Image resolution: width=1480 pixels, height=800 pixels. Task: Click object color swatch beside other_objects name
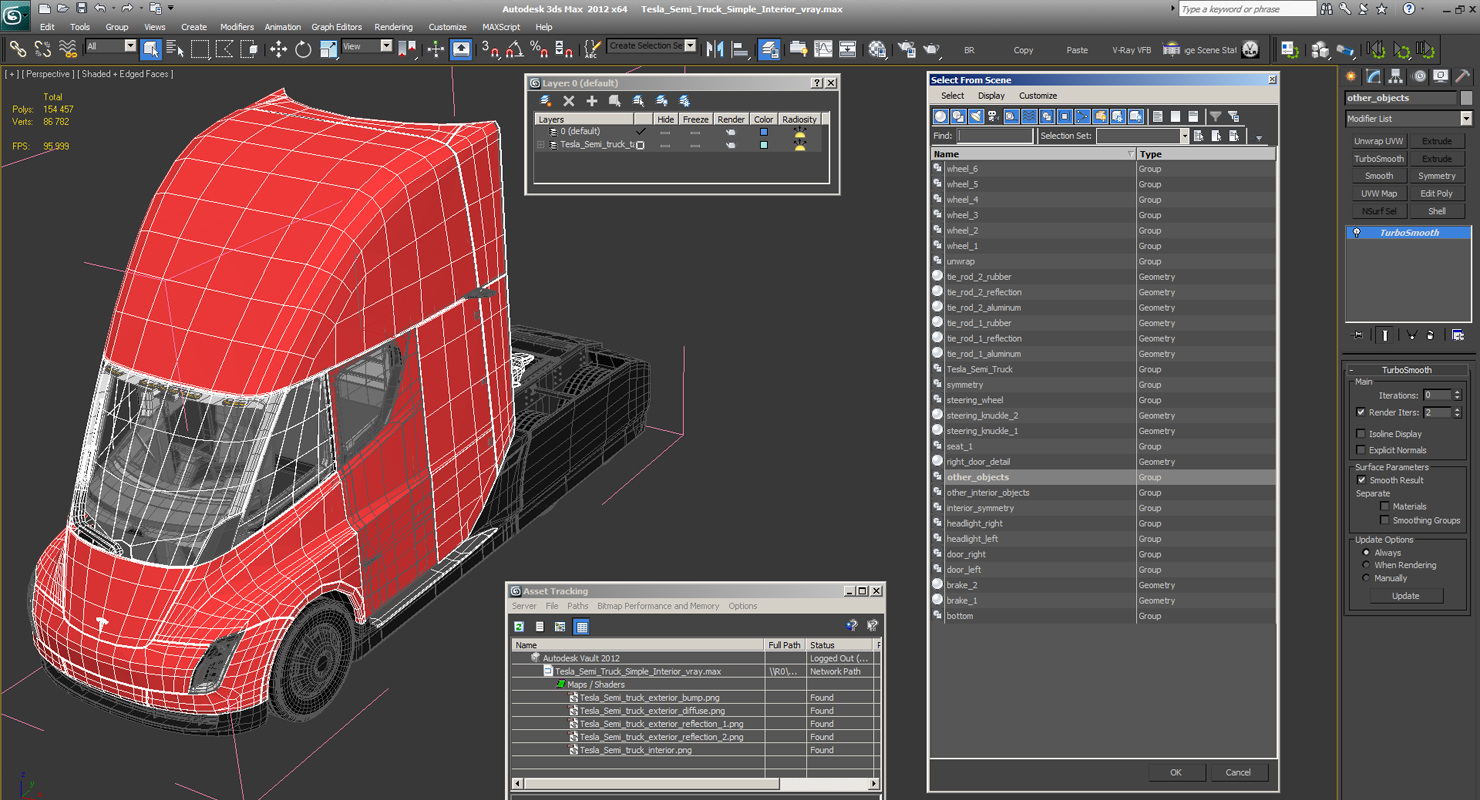tap(1466, 98)
